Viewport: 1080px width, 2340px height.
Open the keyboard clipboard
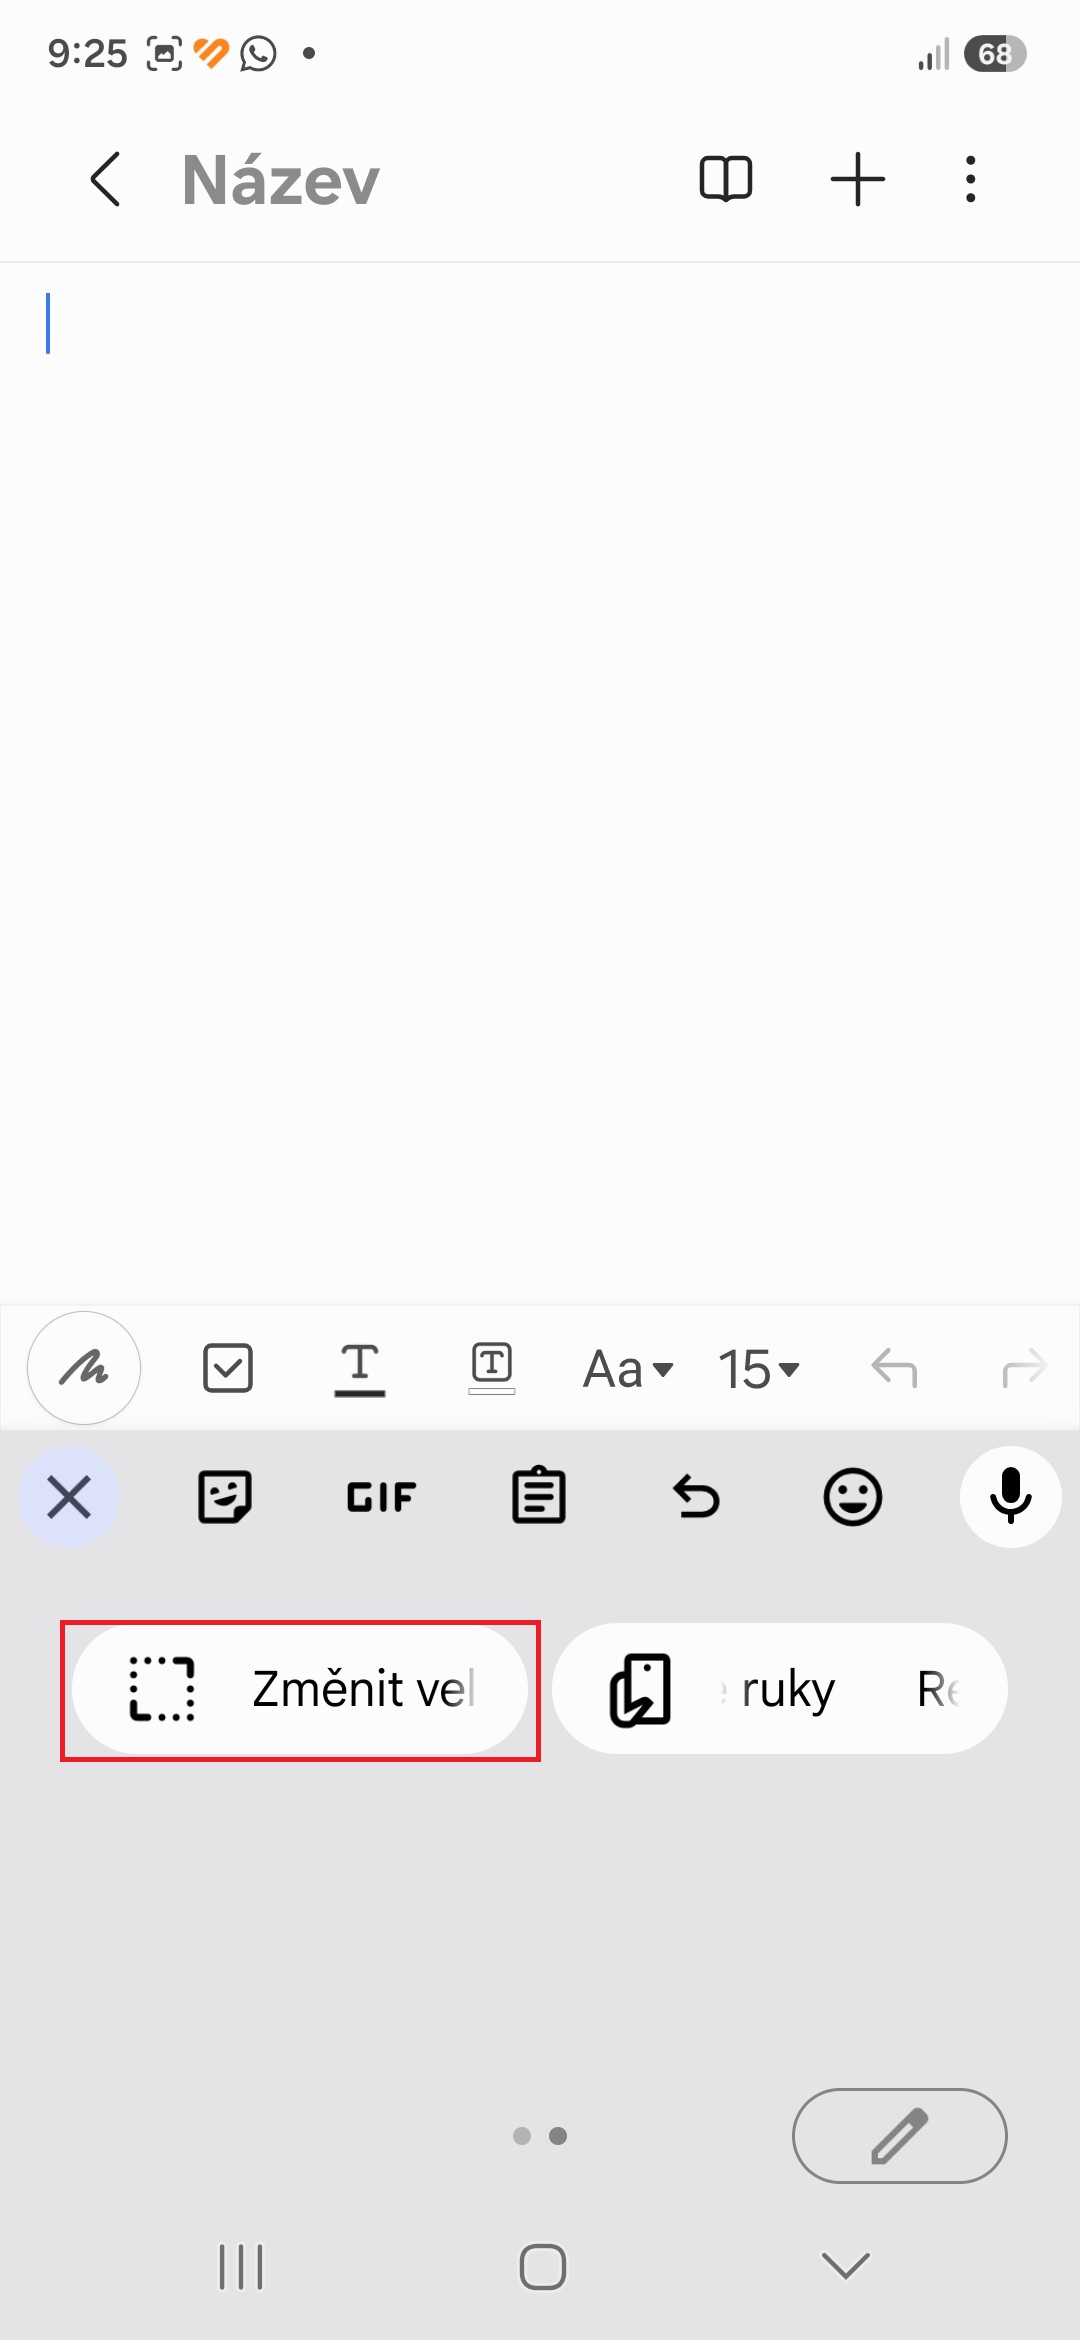(x=539, y=1496)
